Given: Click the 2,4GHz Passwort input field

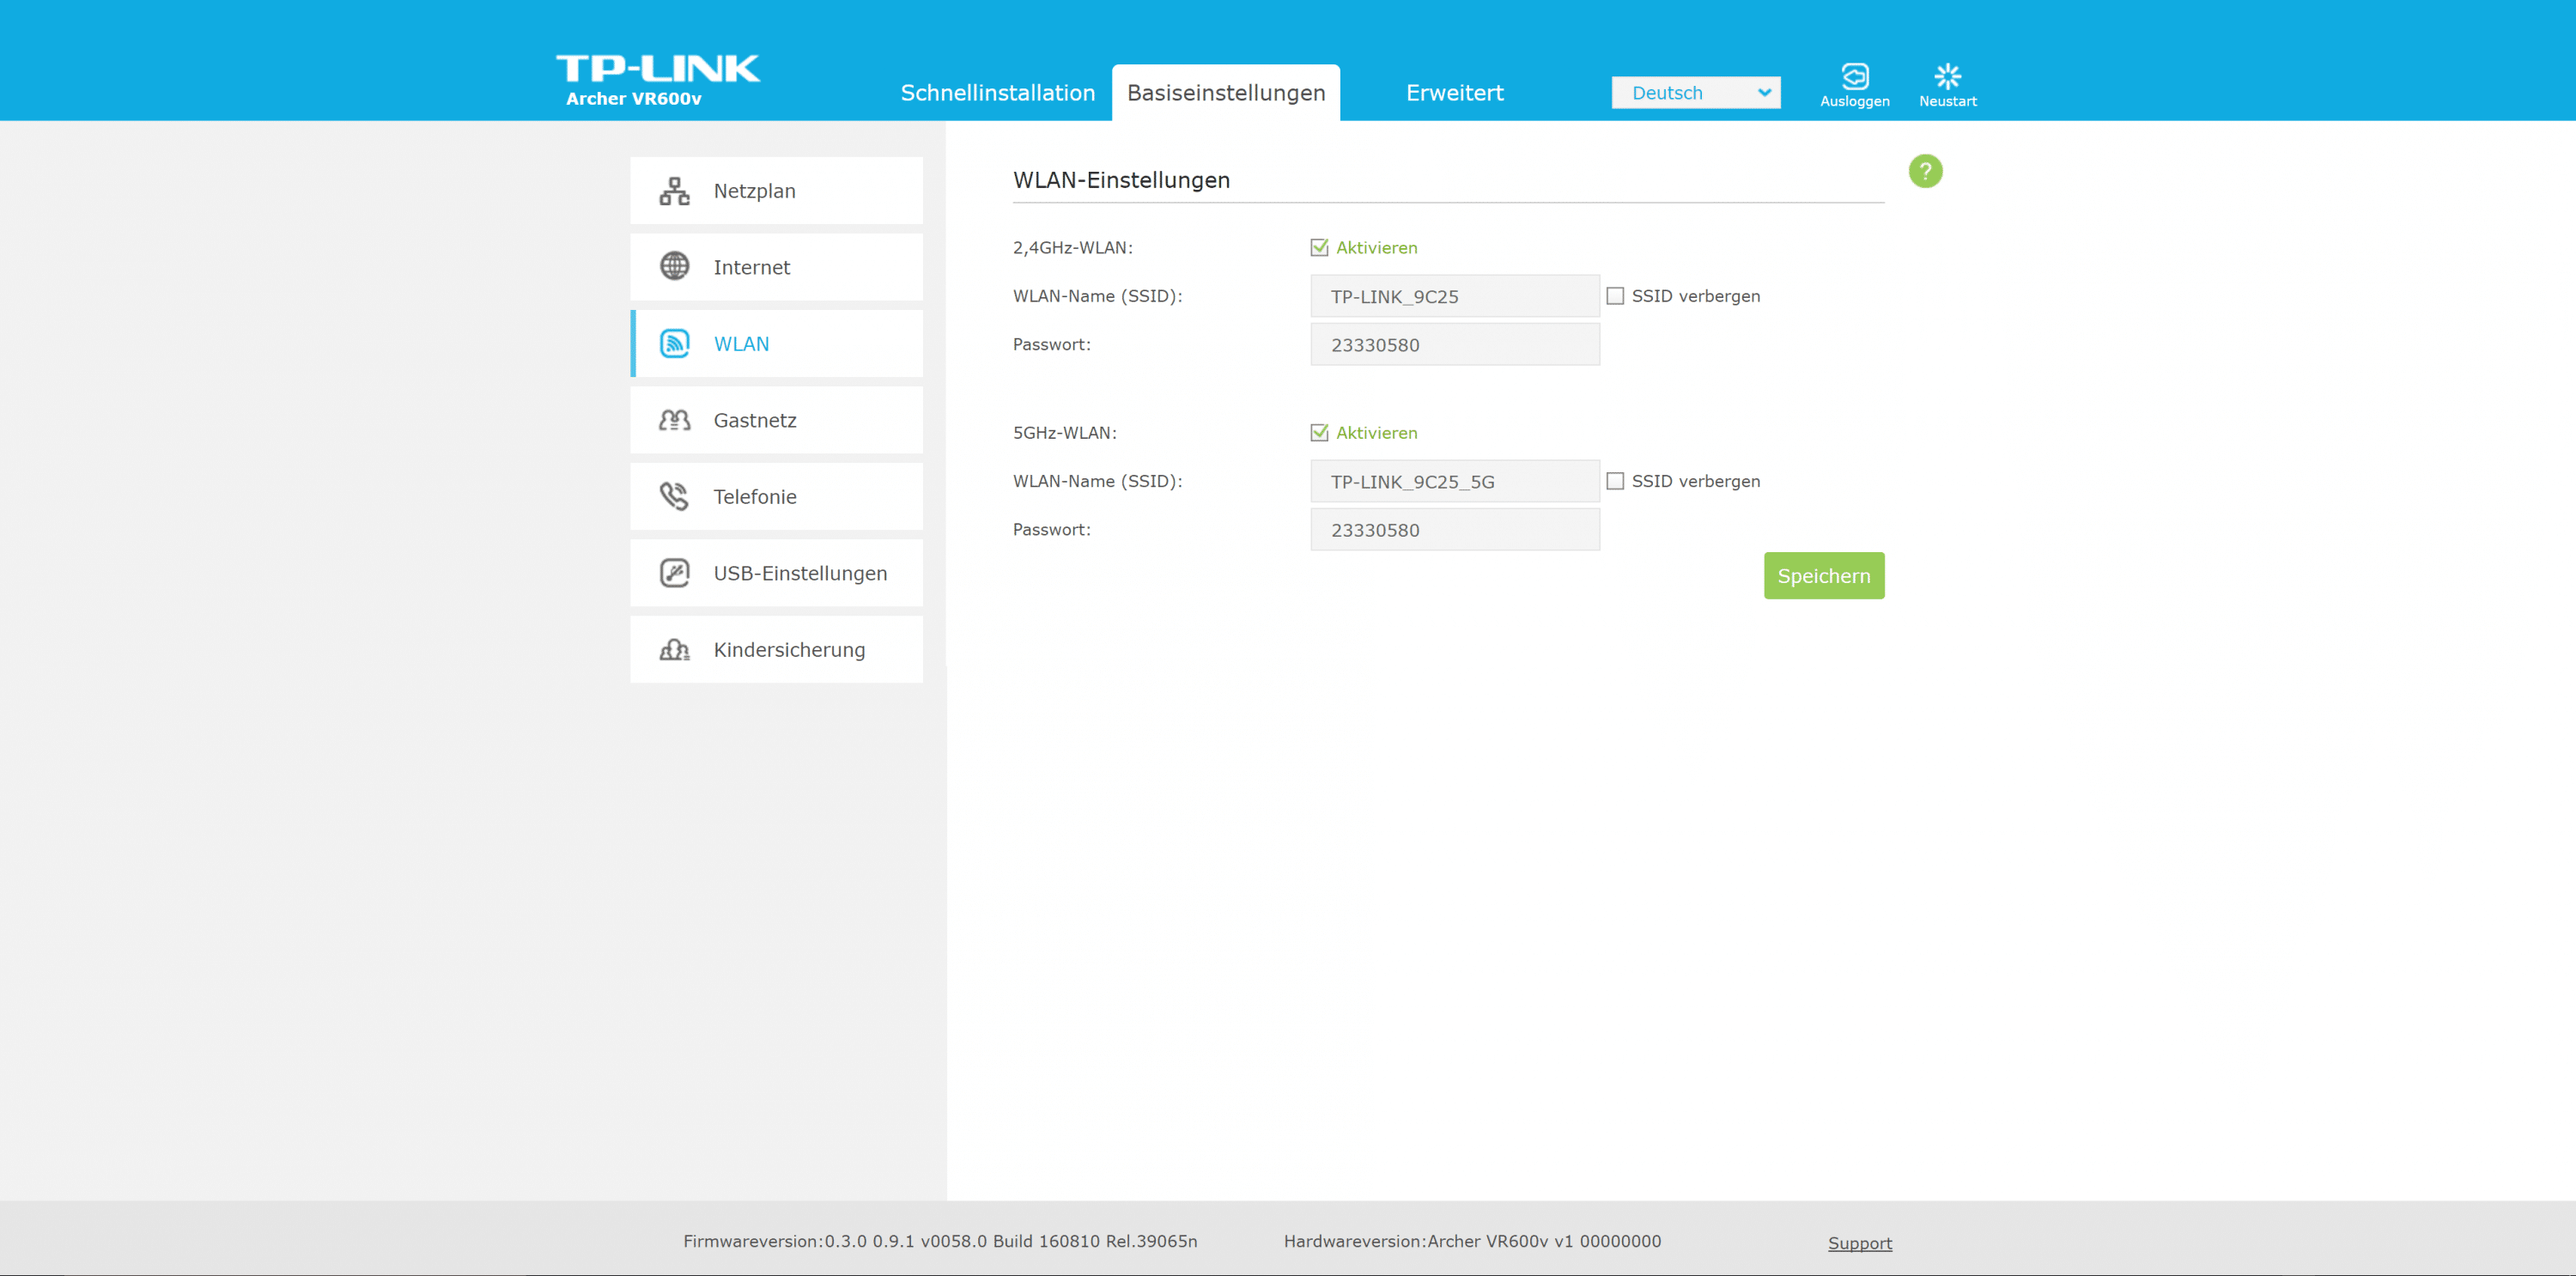Looking at the screenshot, I should [x=1454, y=345].
